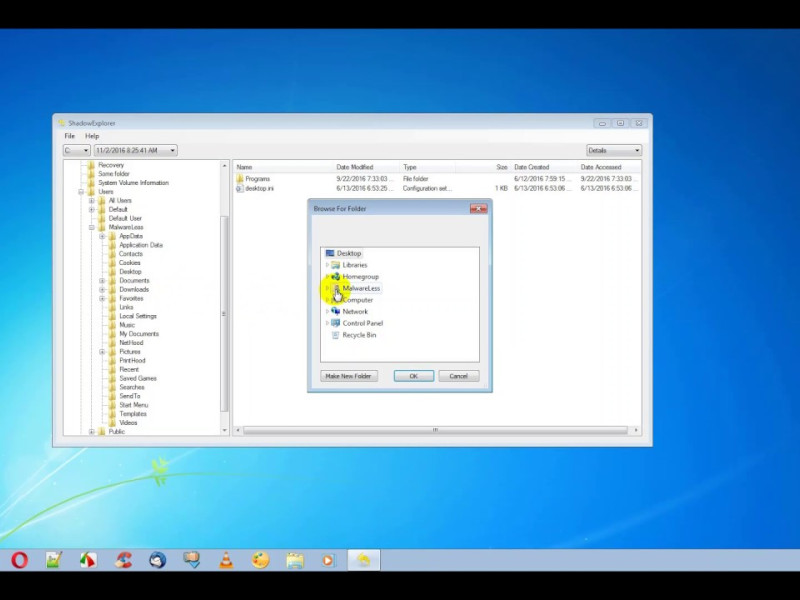The image size is (800, 600).
Task: Expand the Network node in Browse dialog
Action: tap(327, 311)
